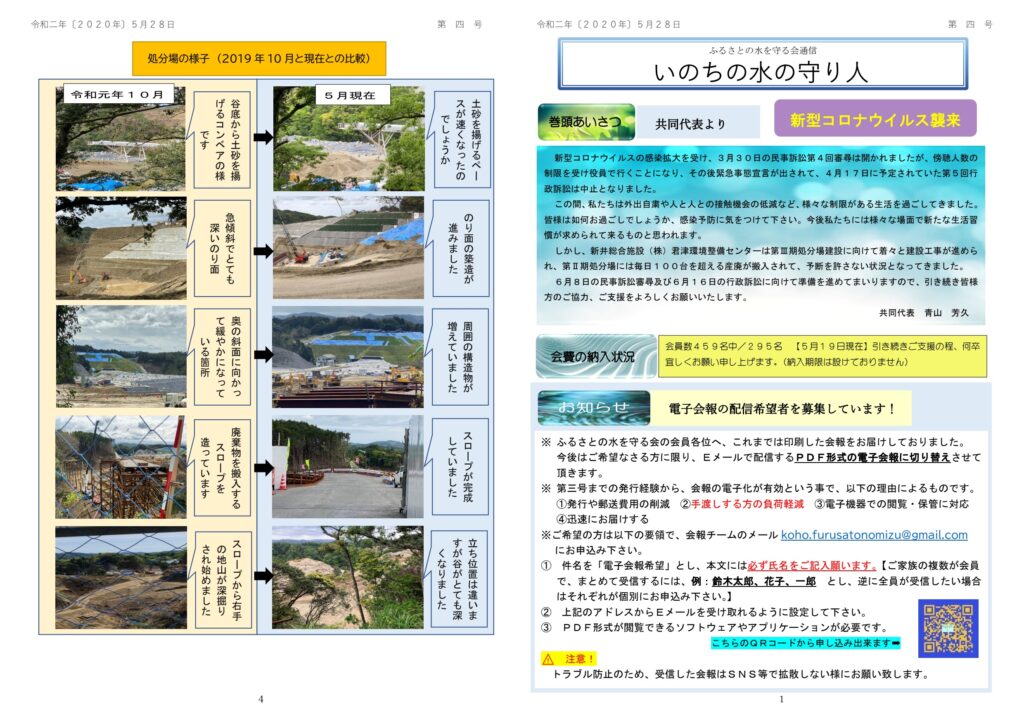This screenshot has height=724, width=1024.
Task: Open the photo beside 立ち位置は違いますが caption
Action: (x=348, y=578)
